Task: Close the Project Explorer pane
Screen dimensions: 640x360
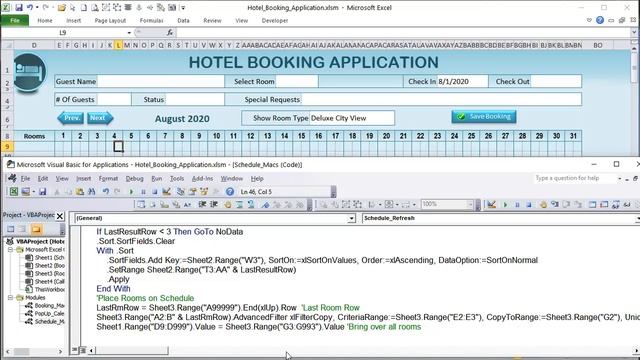Action: (60, 216)
